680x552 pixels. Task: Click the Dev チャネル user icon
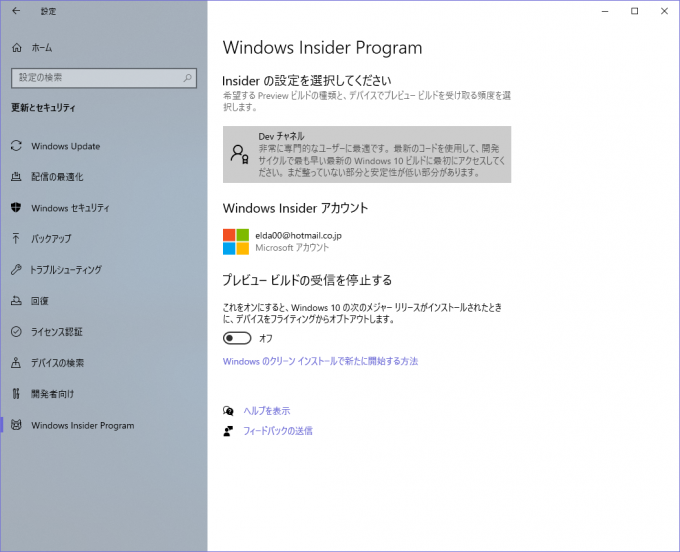[239, 154]
